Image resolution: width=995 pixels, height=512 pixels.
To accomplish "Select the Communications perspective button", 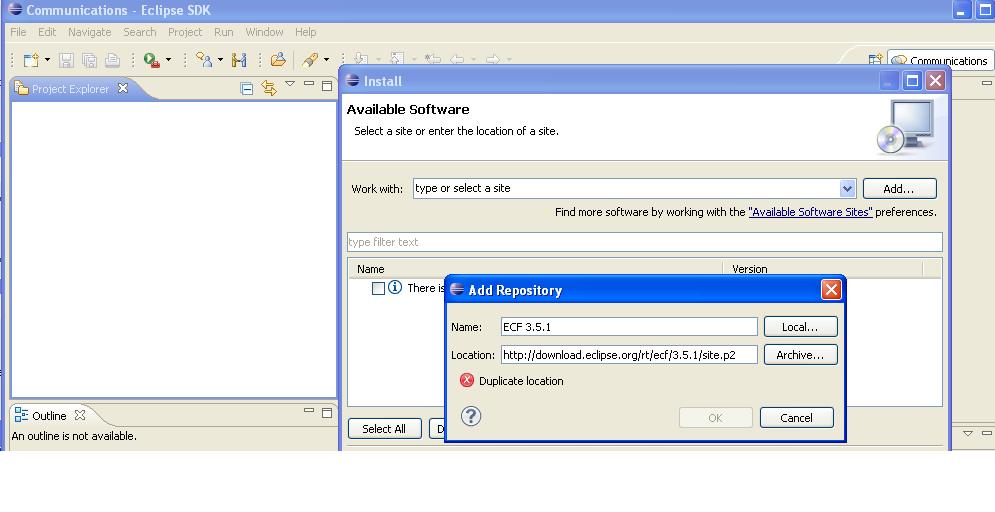I will [x=940, y=61].
